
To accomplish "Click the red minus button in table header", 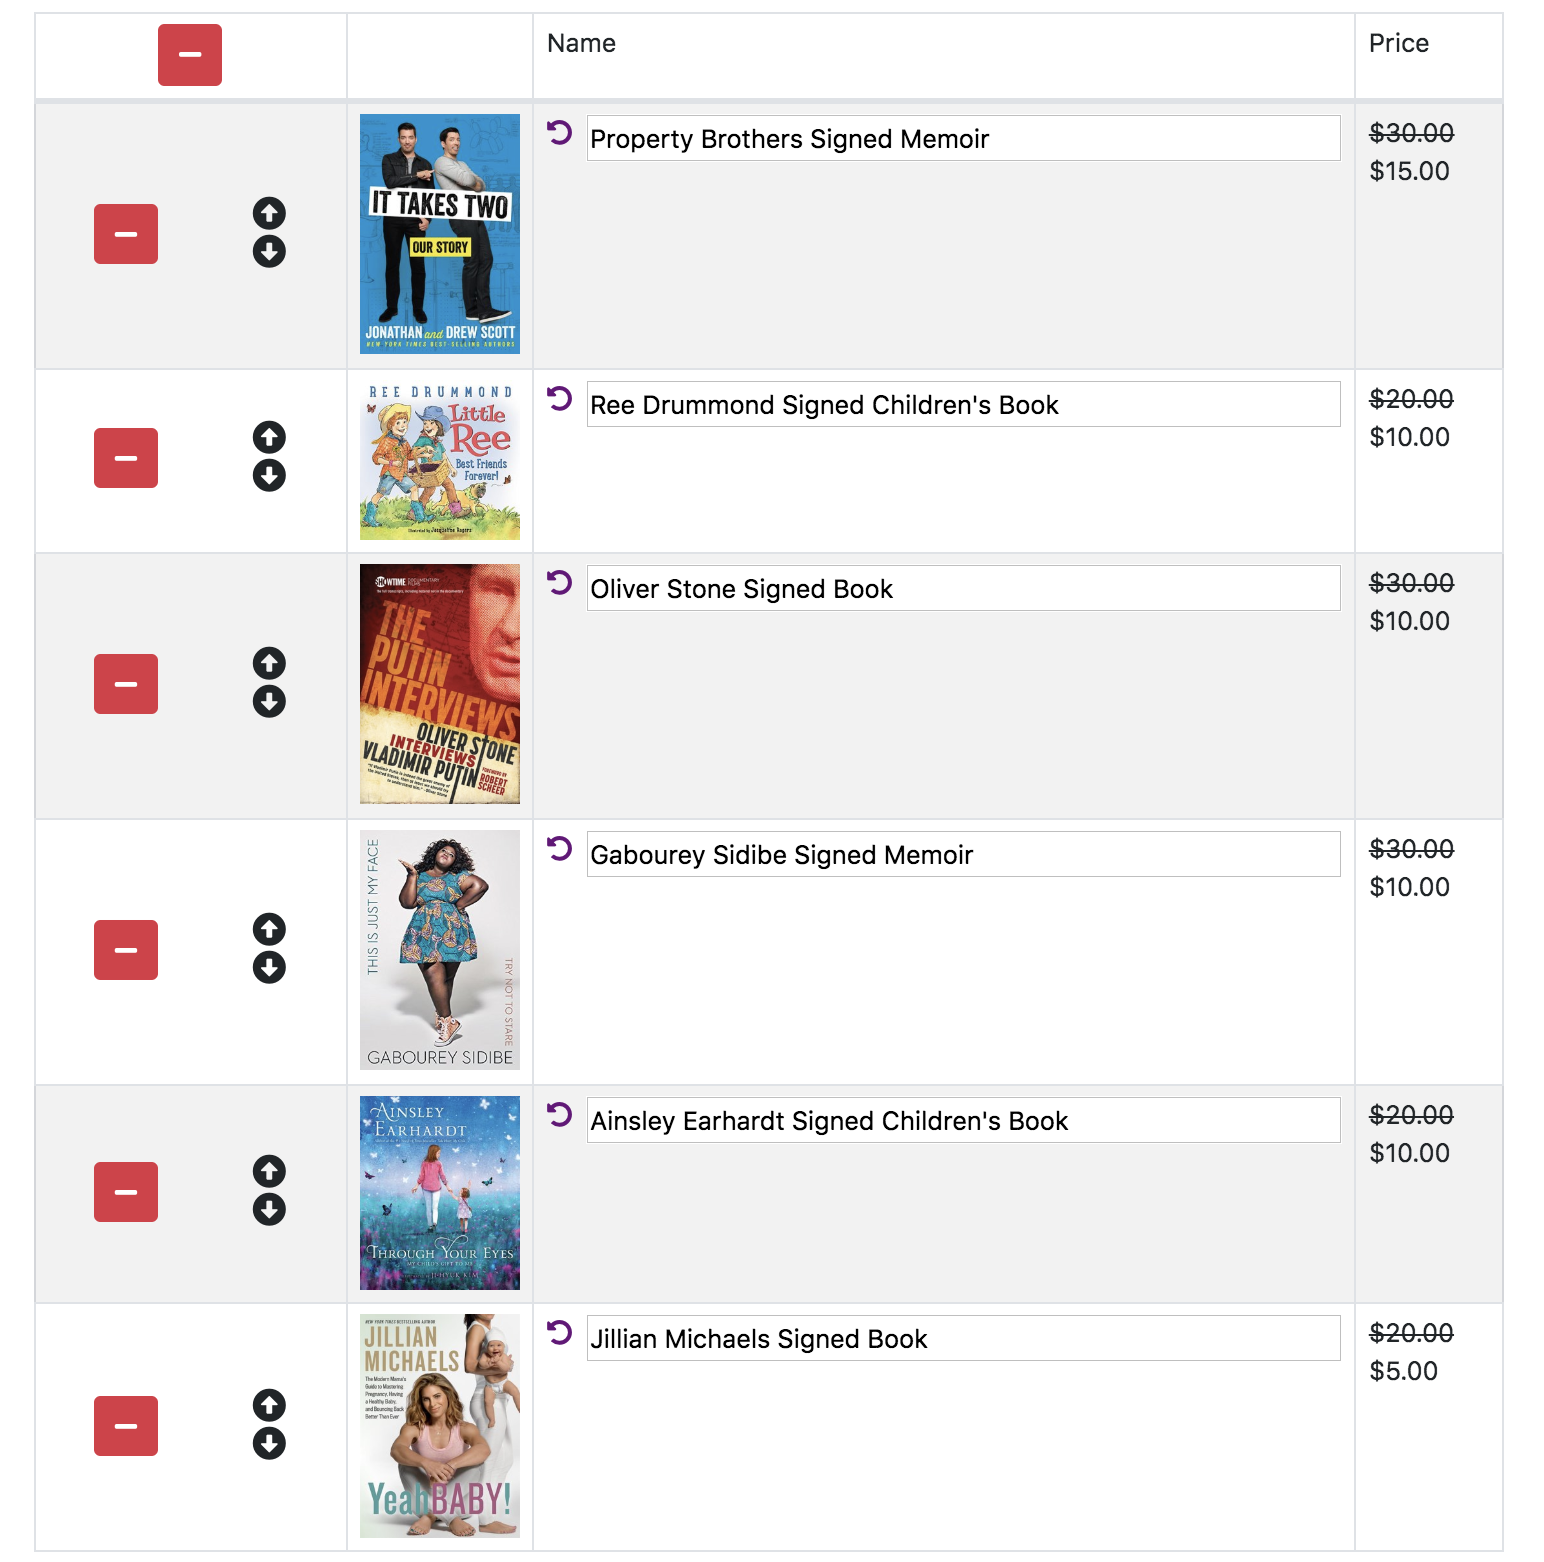I will (x=190, y=55).
